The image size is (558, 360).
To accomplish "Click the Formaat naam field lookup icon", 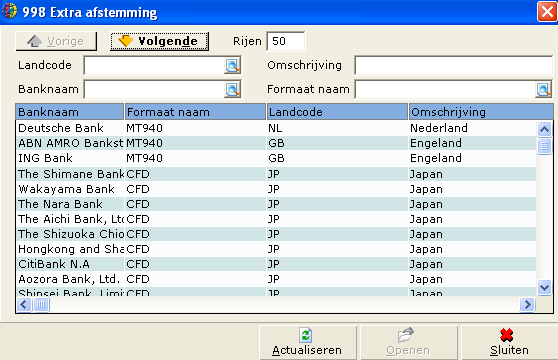I will [543, 89].
